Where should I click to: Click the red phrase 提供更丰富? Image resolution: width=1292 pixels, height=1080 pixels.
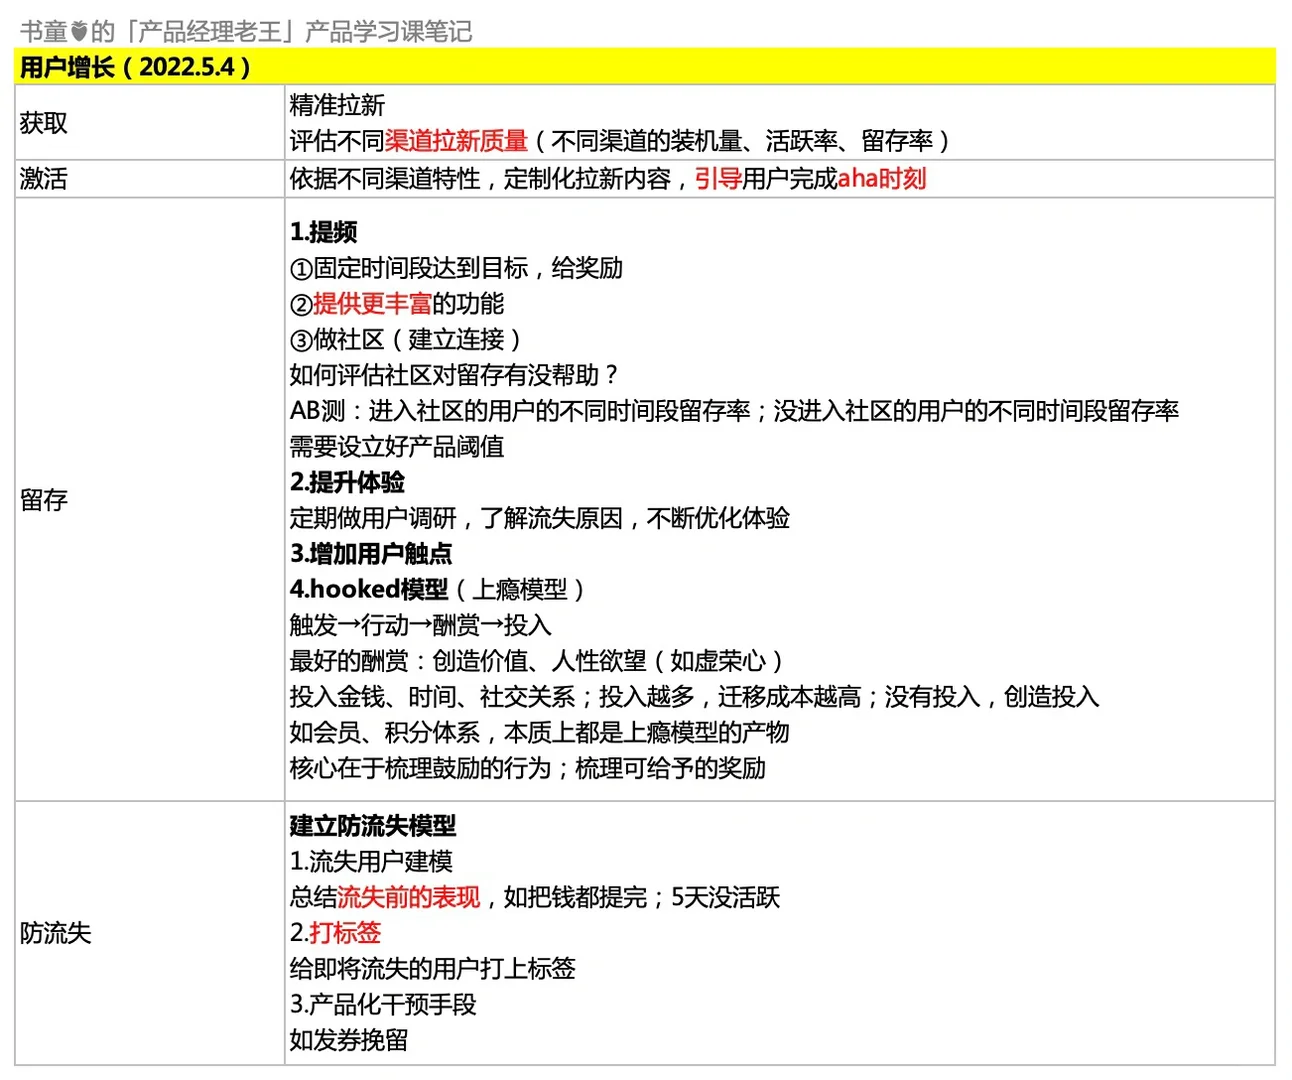(x=373, y=304)
